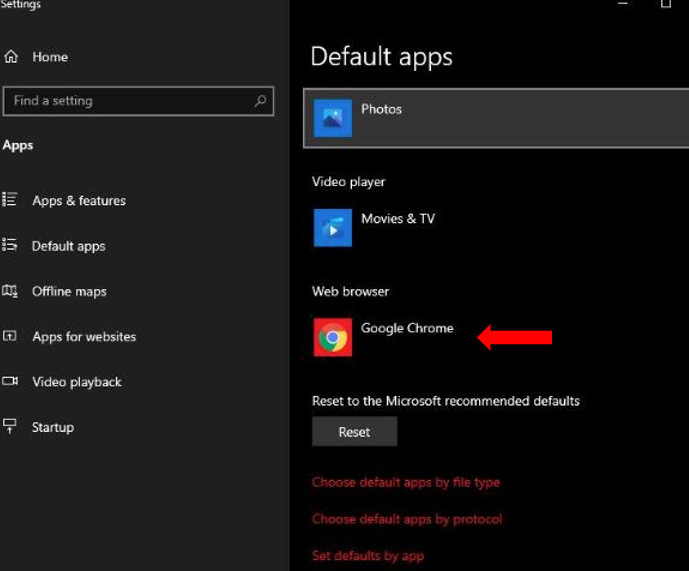Viewport: 689px width, 571px height.
Task: Click the Photos app icon
Action: tap(333, 118)
